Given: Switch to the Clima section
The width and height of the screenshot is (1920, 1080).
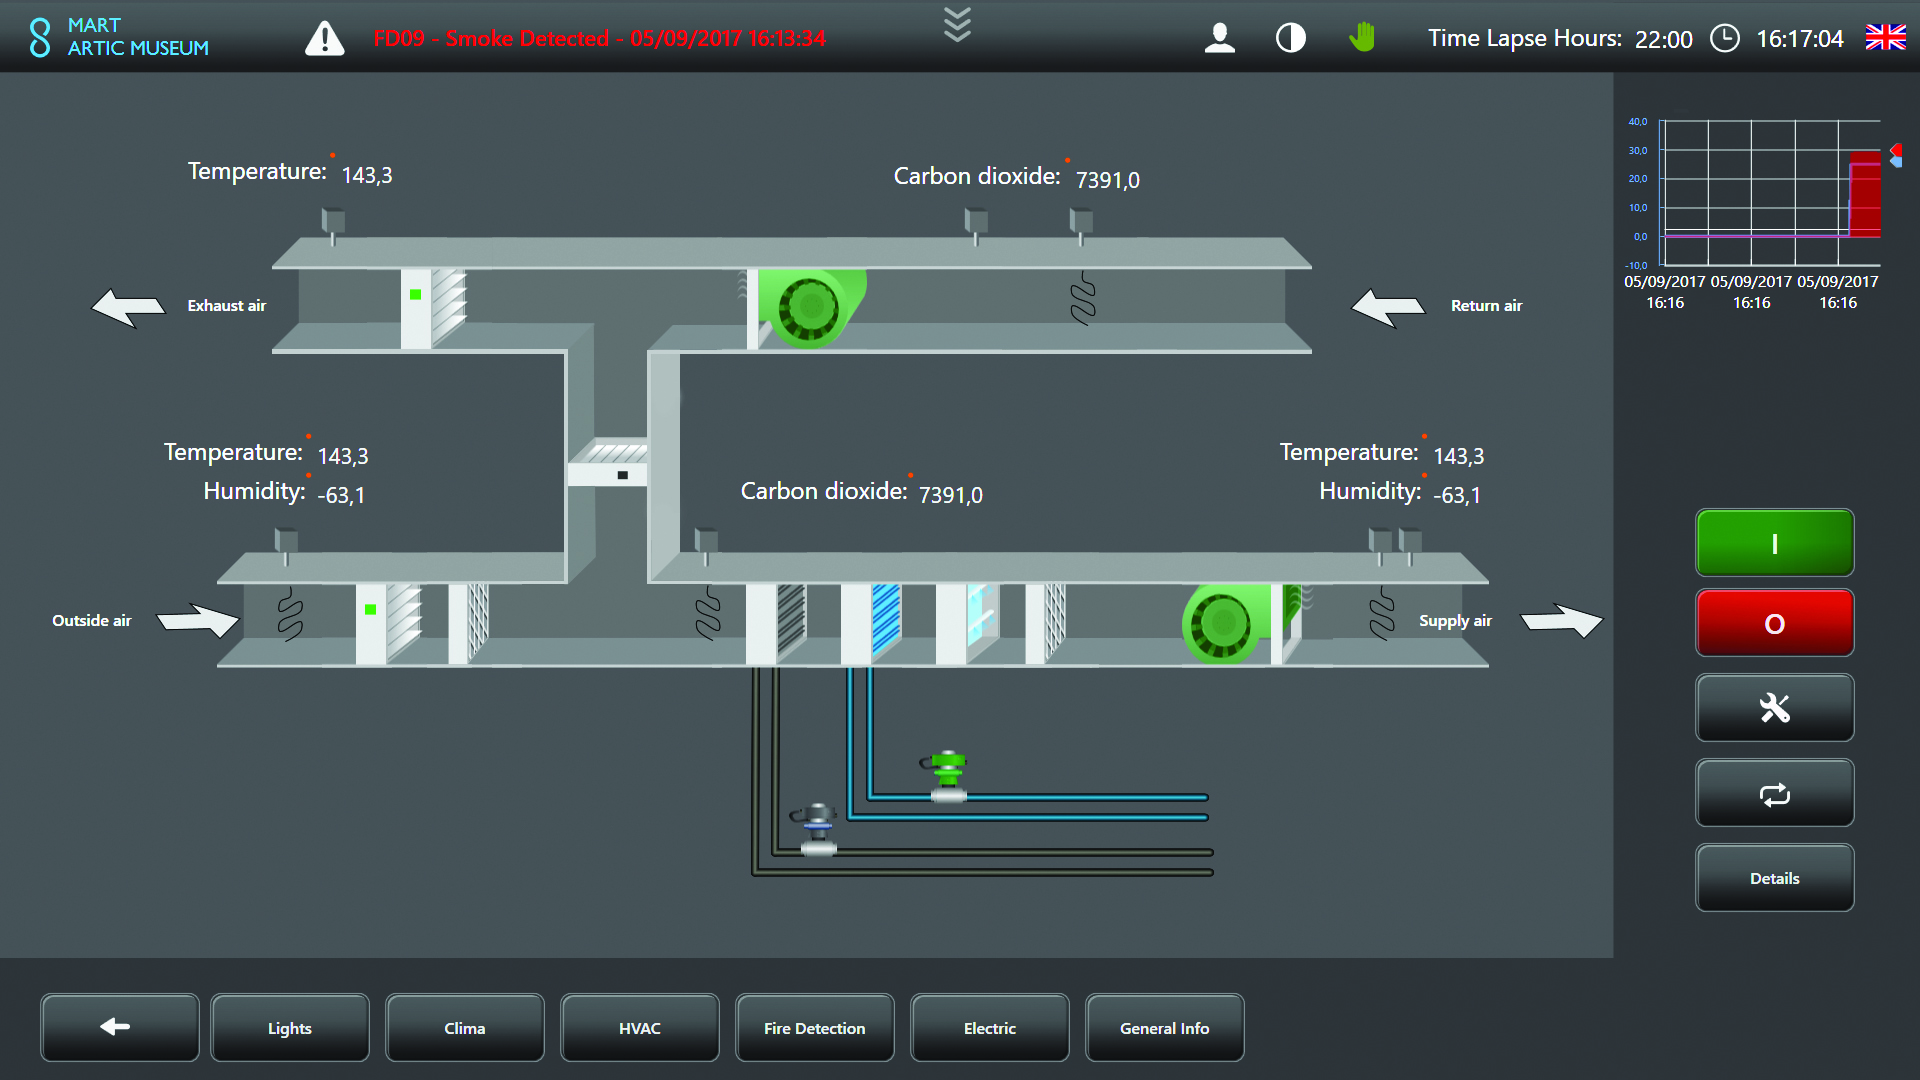Looking at the screenshot, I should 464,1027.
